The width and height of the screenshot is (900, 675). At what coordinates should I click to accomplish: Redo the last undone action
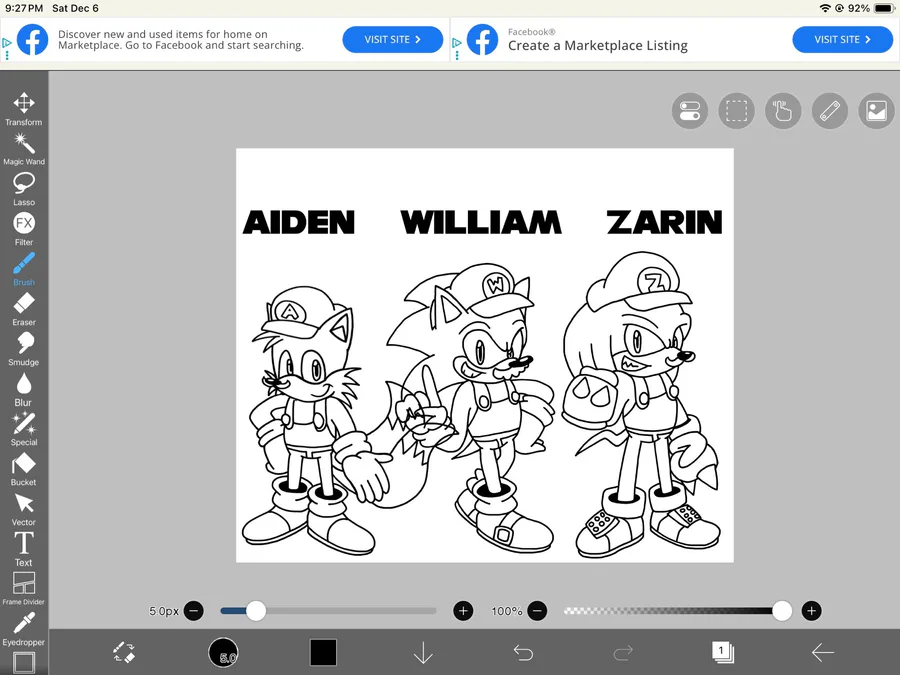tap(623, 653)
